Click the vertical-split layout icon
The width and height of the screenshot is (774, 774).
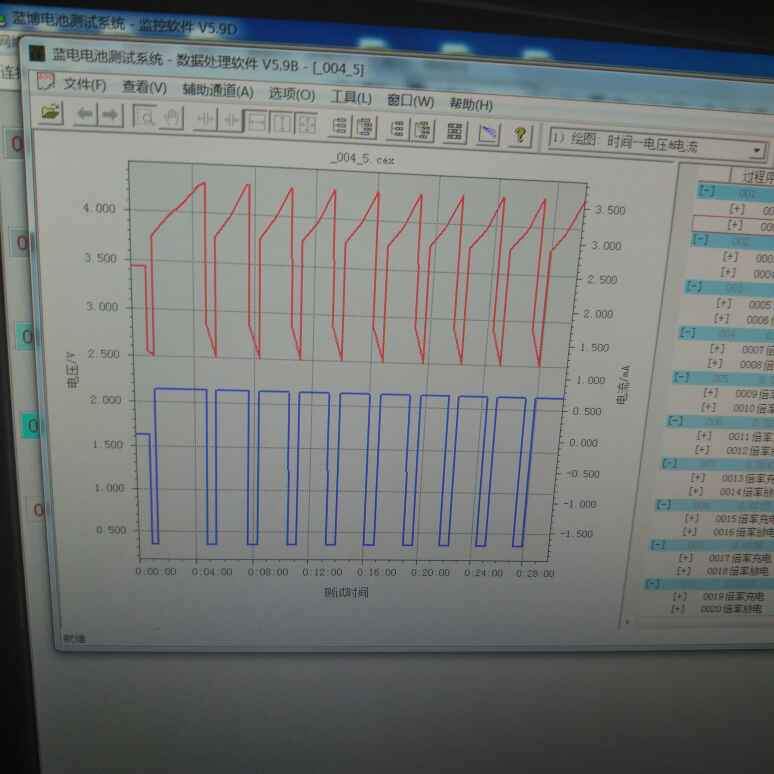[x=282, y=123]
